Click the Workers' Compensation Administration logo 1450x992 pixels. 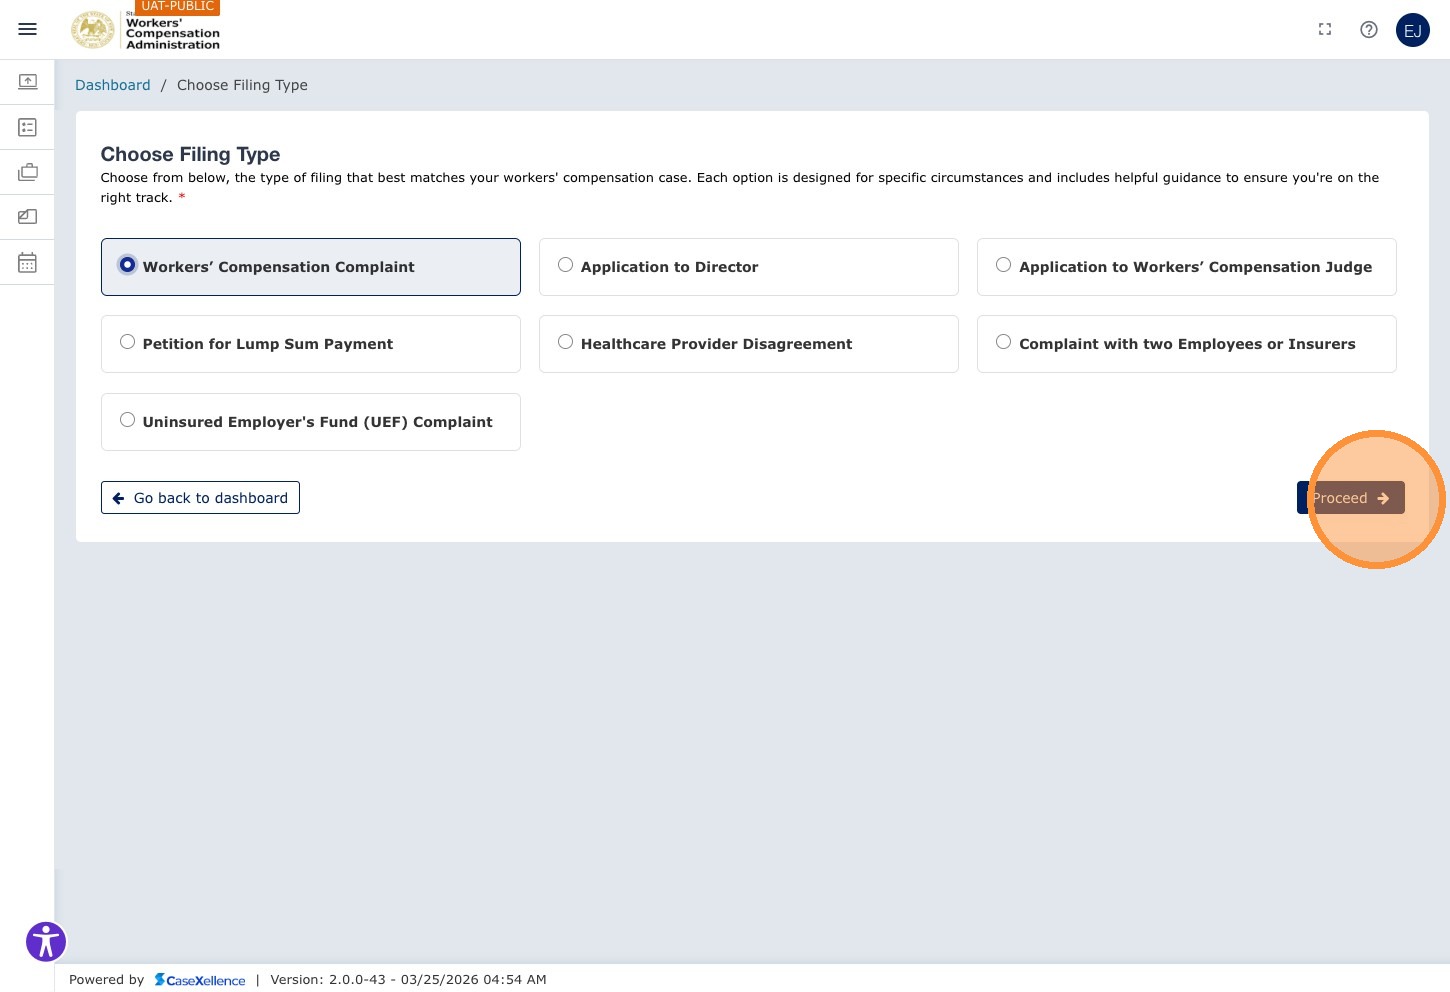click(145, 30)
